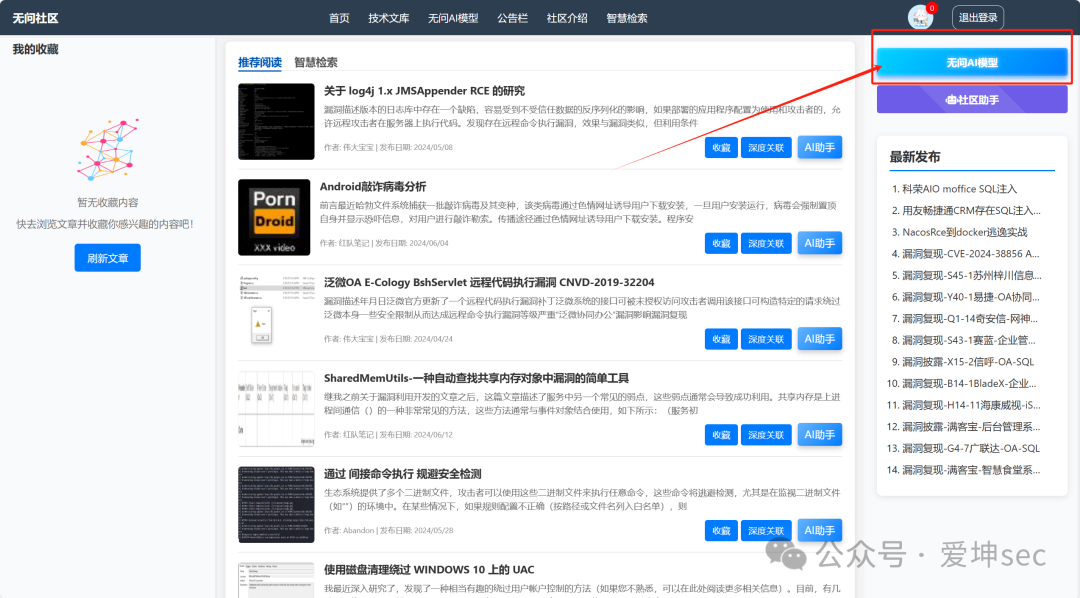1080x598 pixels.
Task: Open 漏洞复现-满客宝-智慧食堂系 list item
Action: [x=971, y=470]
